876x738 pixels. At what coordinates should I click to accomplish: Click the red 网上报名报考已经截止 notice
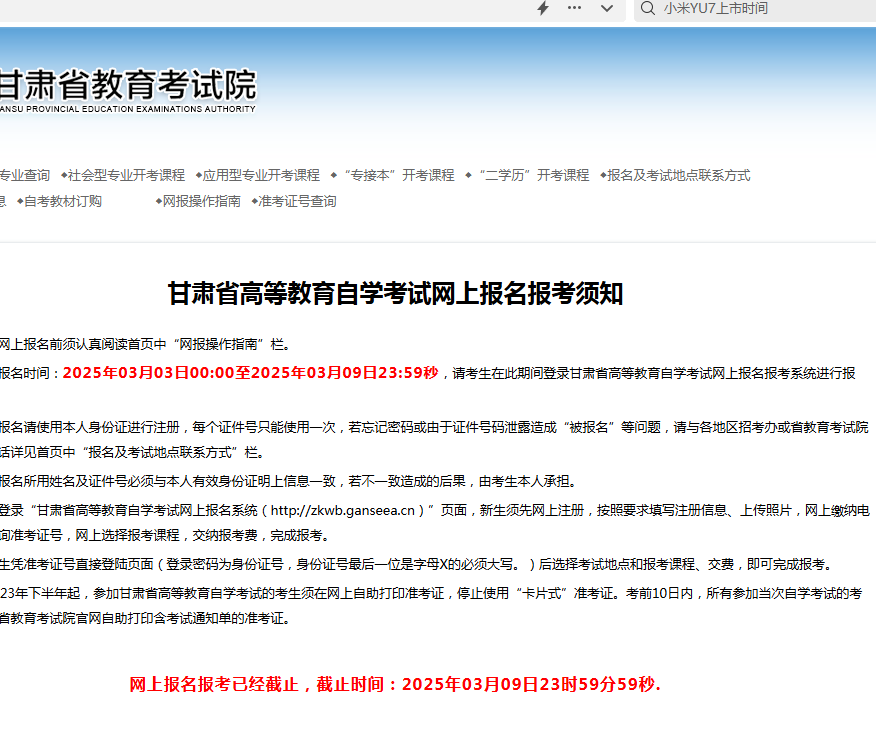(x=395, y=685)
